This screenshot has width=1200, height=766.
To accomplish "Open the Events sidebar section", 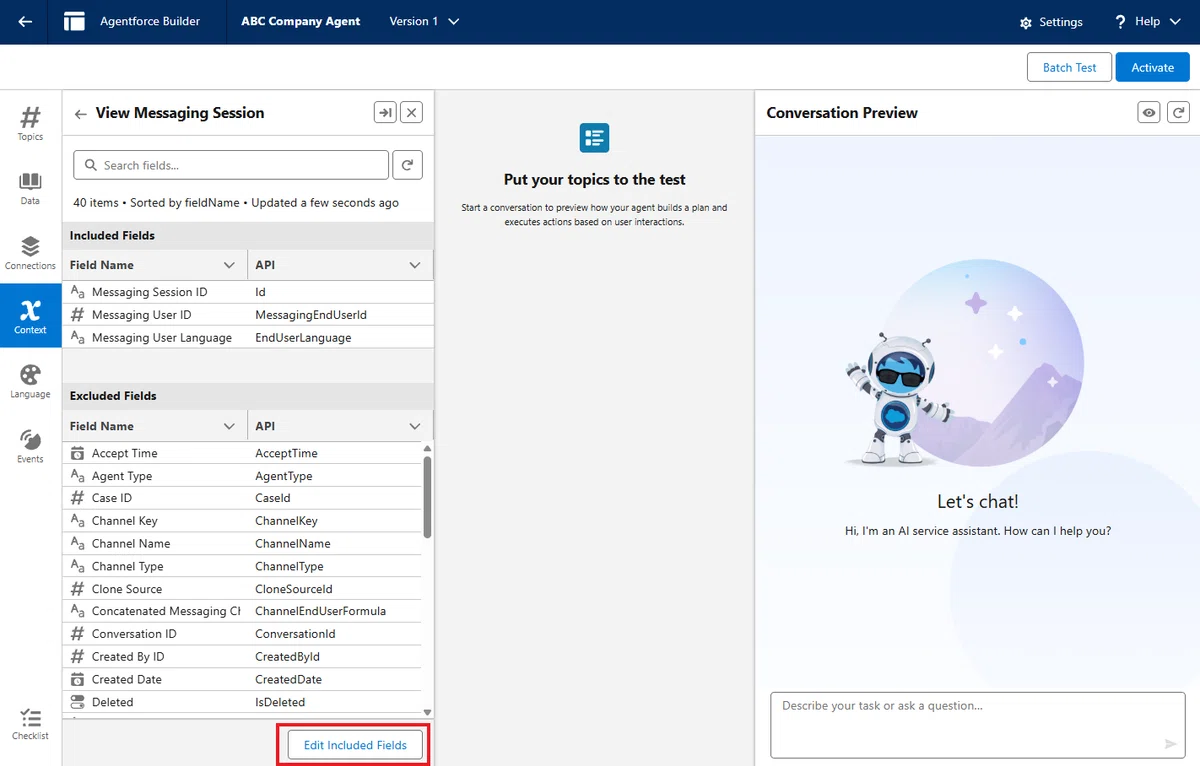I will (x=30, y=446).
